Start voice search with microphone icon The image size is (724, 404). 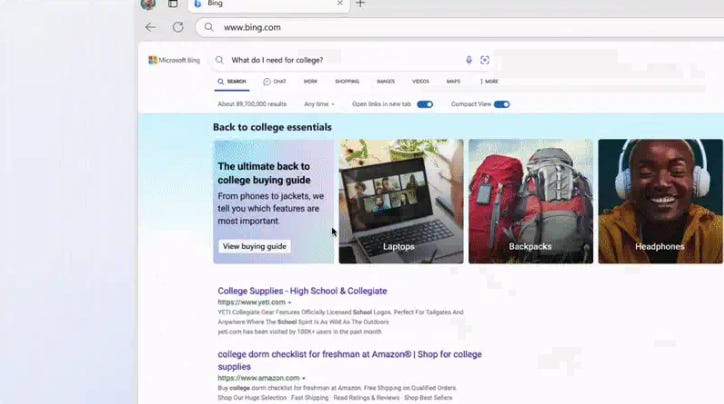tap(469, 60)
